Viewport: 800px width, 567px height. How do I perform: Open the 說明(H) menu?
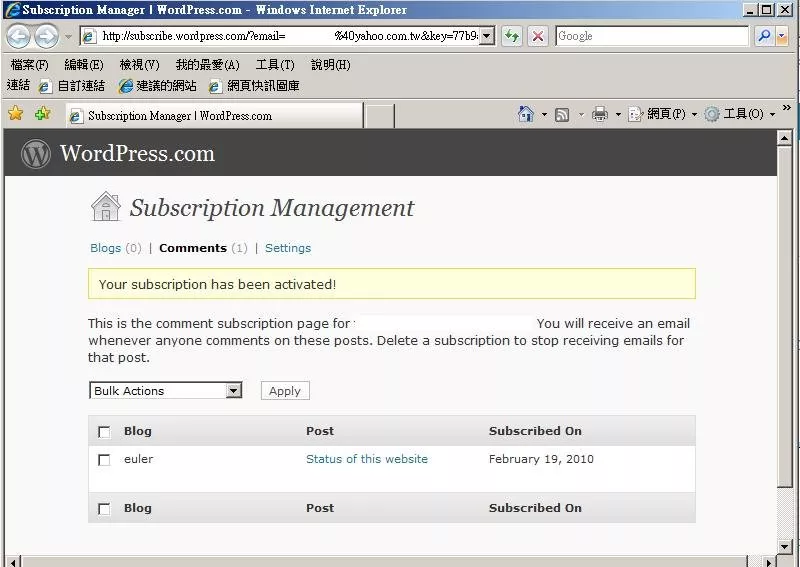pyautogui.click(x=331, y=65)
